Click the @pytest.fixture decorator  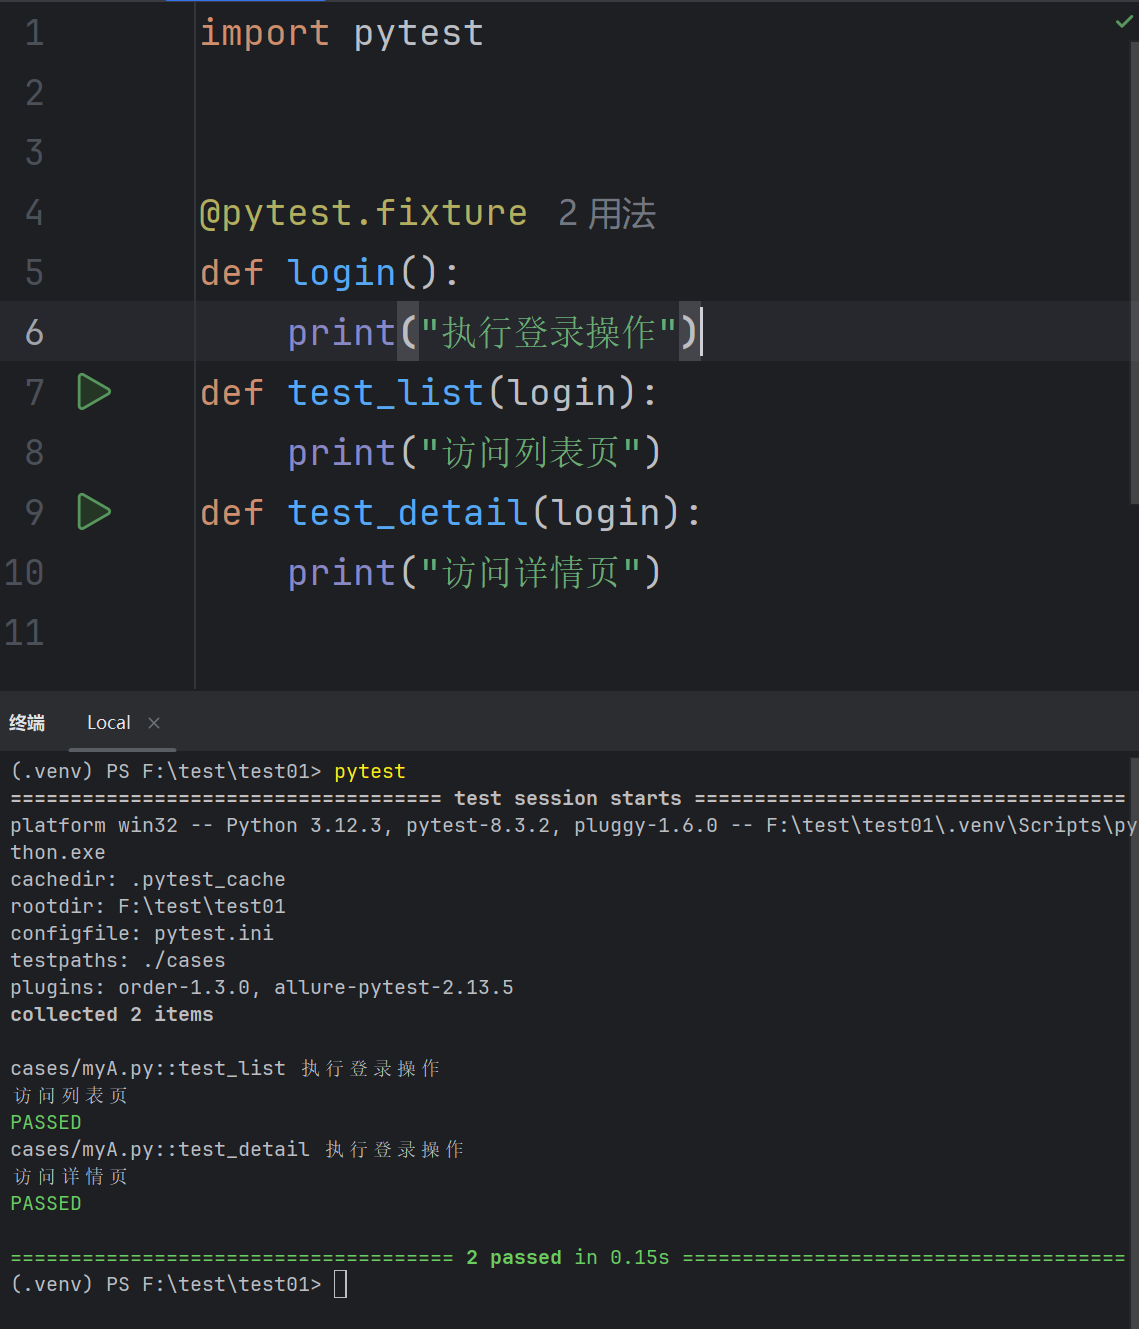click(364, 213)
